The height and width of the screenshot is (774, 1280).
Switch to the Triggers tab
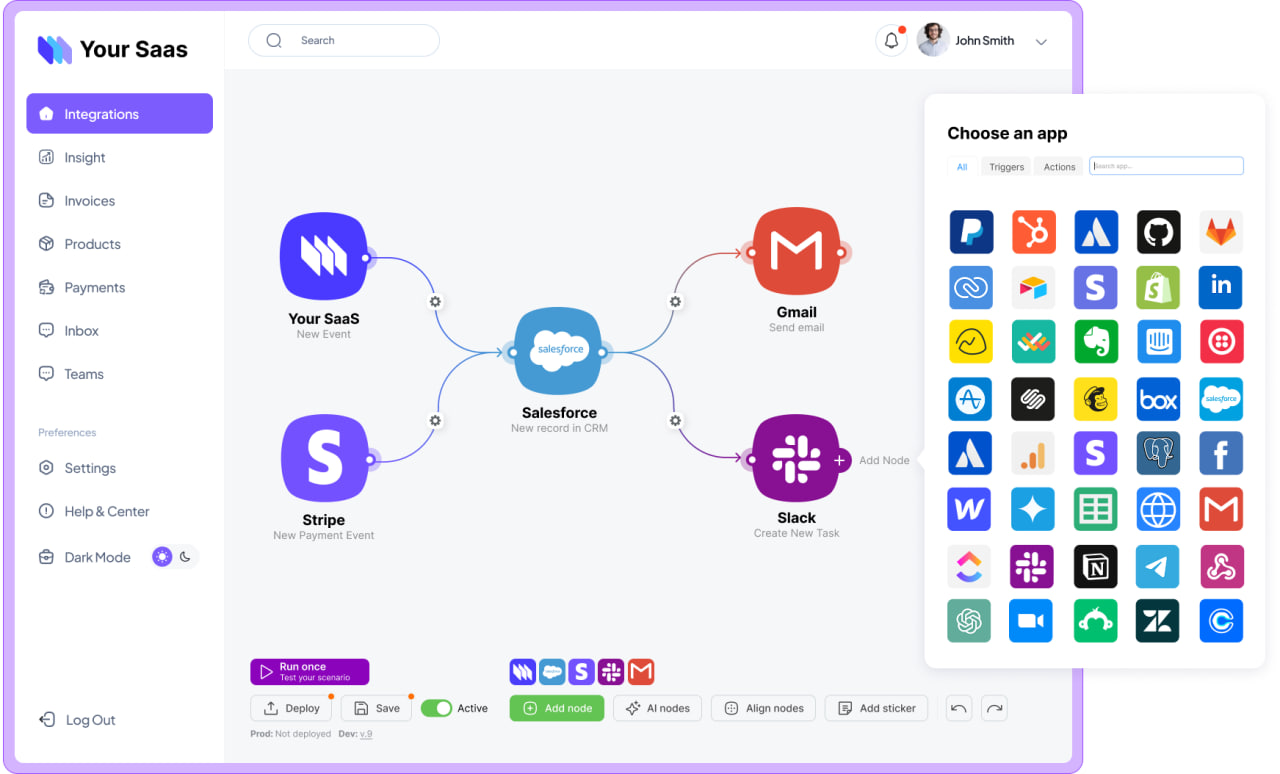pyautogui.click(x=1007, y=167)
